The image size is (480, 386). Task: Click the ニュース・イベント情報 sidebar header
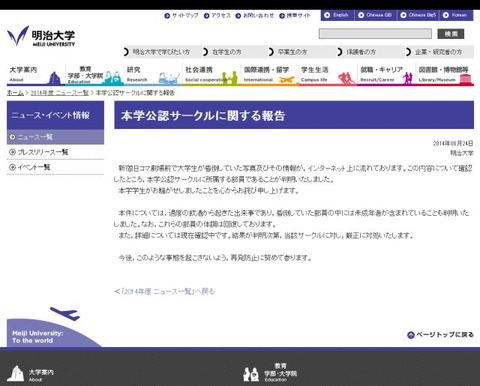[x=55, y=115]
